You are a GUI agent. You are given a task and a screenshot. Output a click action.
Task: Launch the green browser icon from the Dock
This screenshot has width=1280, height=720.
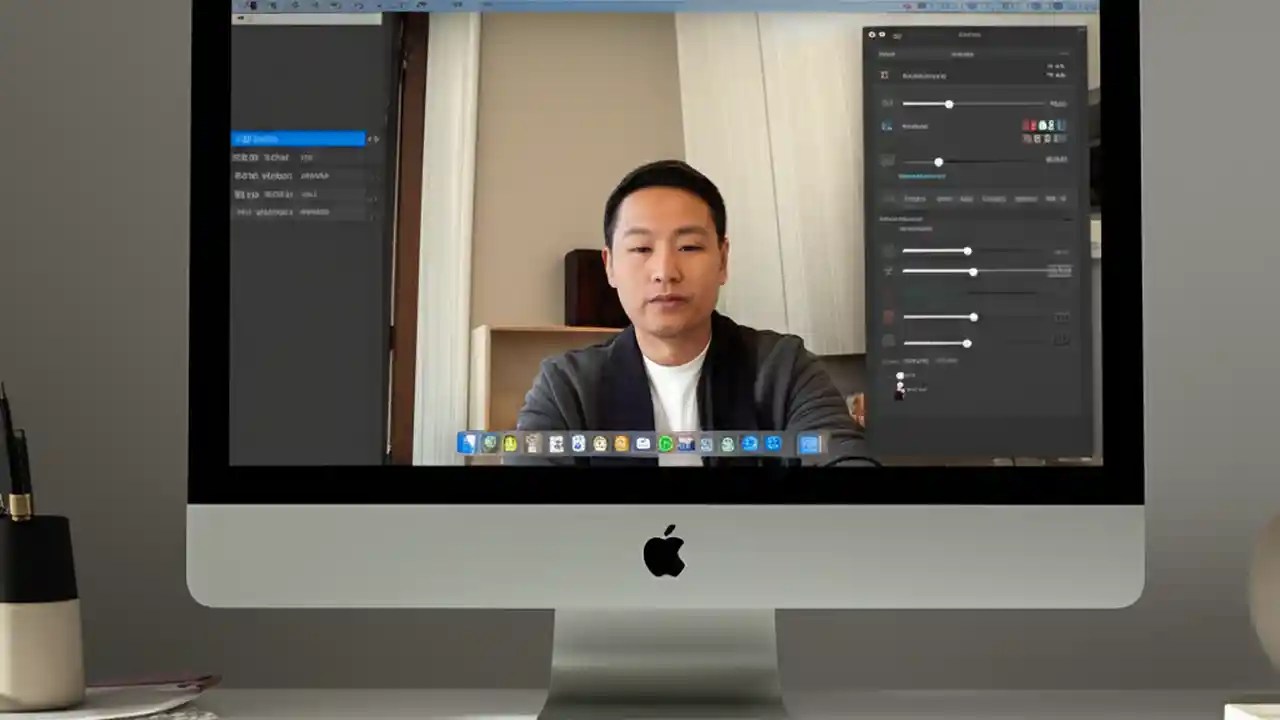(667, 443)
